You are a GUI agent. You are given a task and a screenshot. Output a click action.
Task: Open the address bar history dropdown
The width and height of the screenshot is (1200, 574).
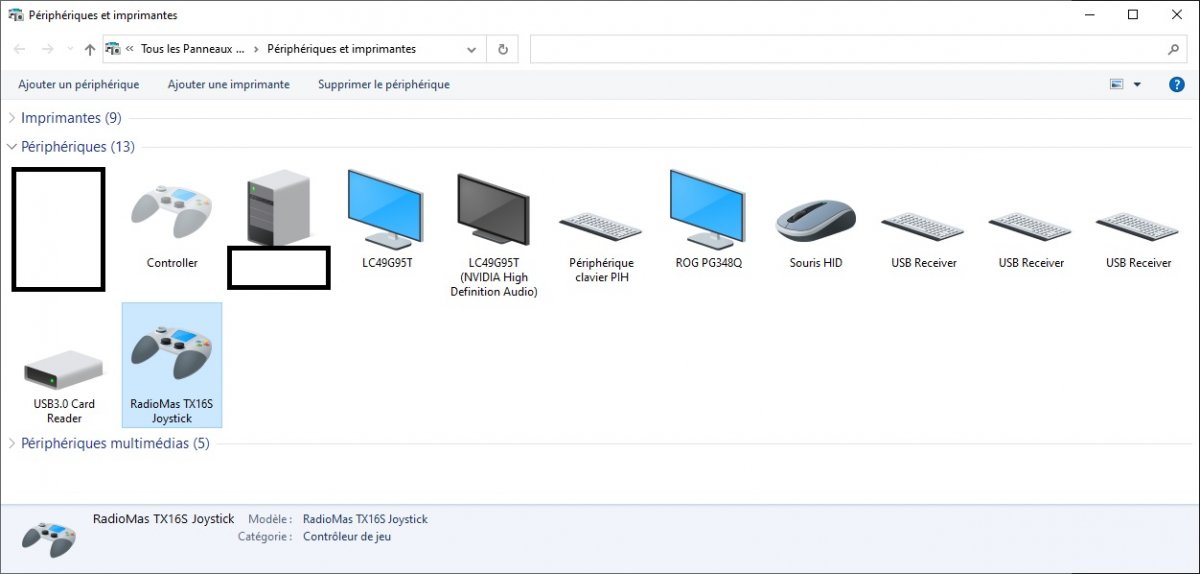tap(472, 49)
